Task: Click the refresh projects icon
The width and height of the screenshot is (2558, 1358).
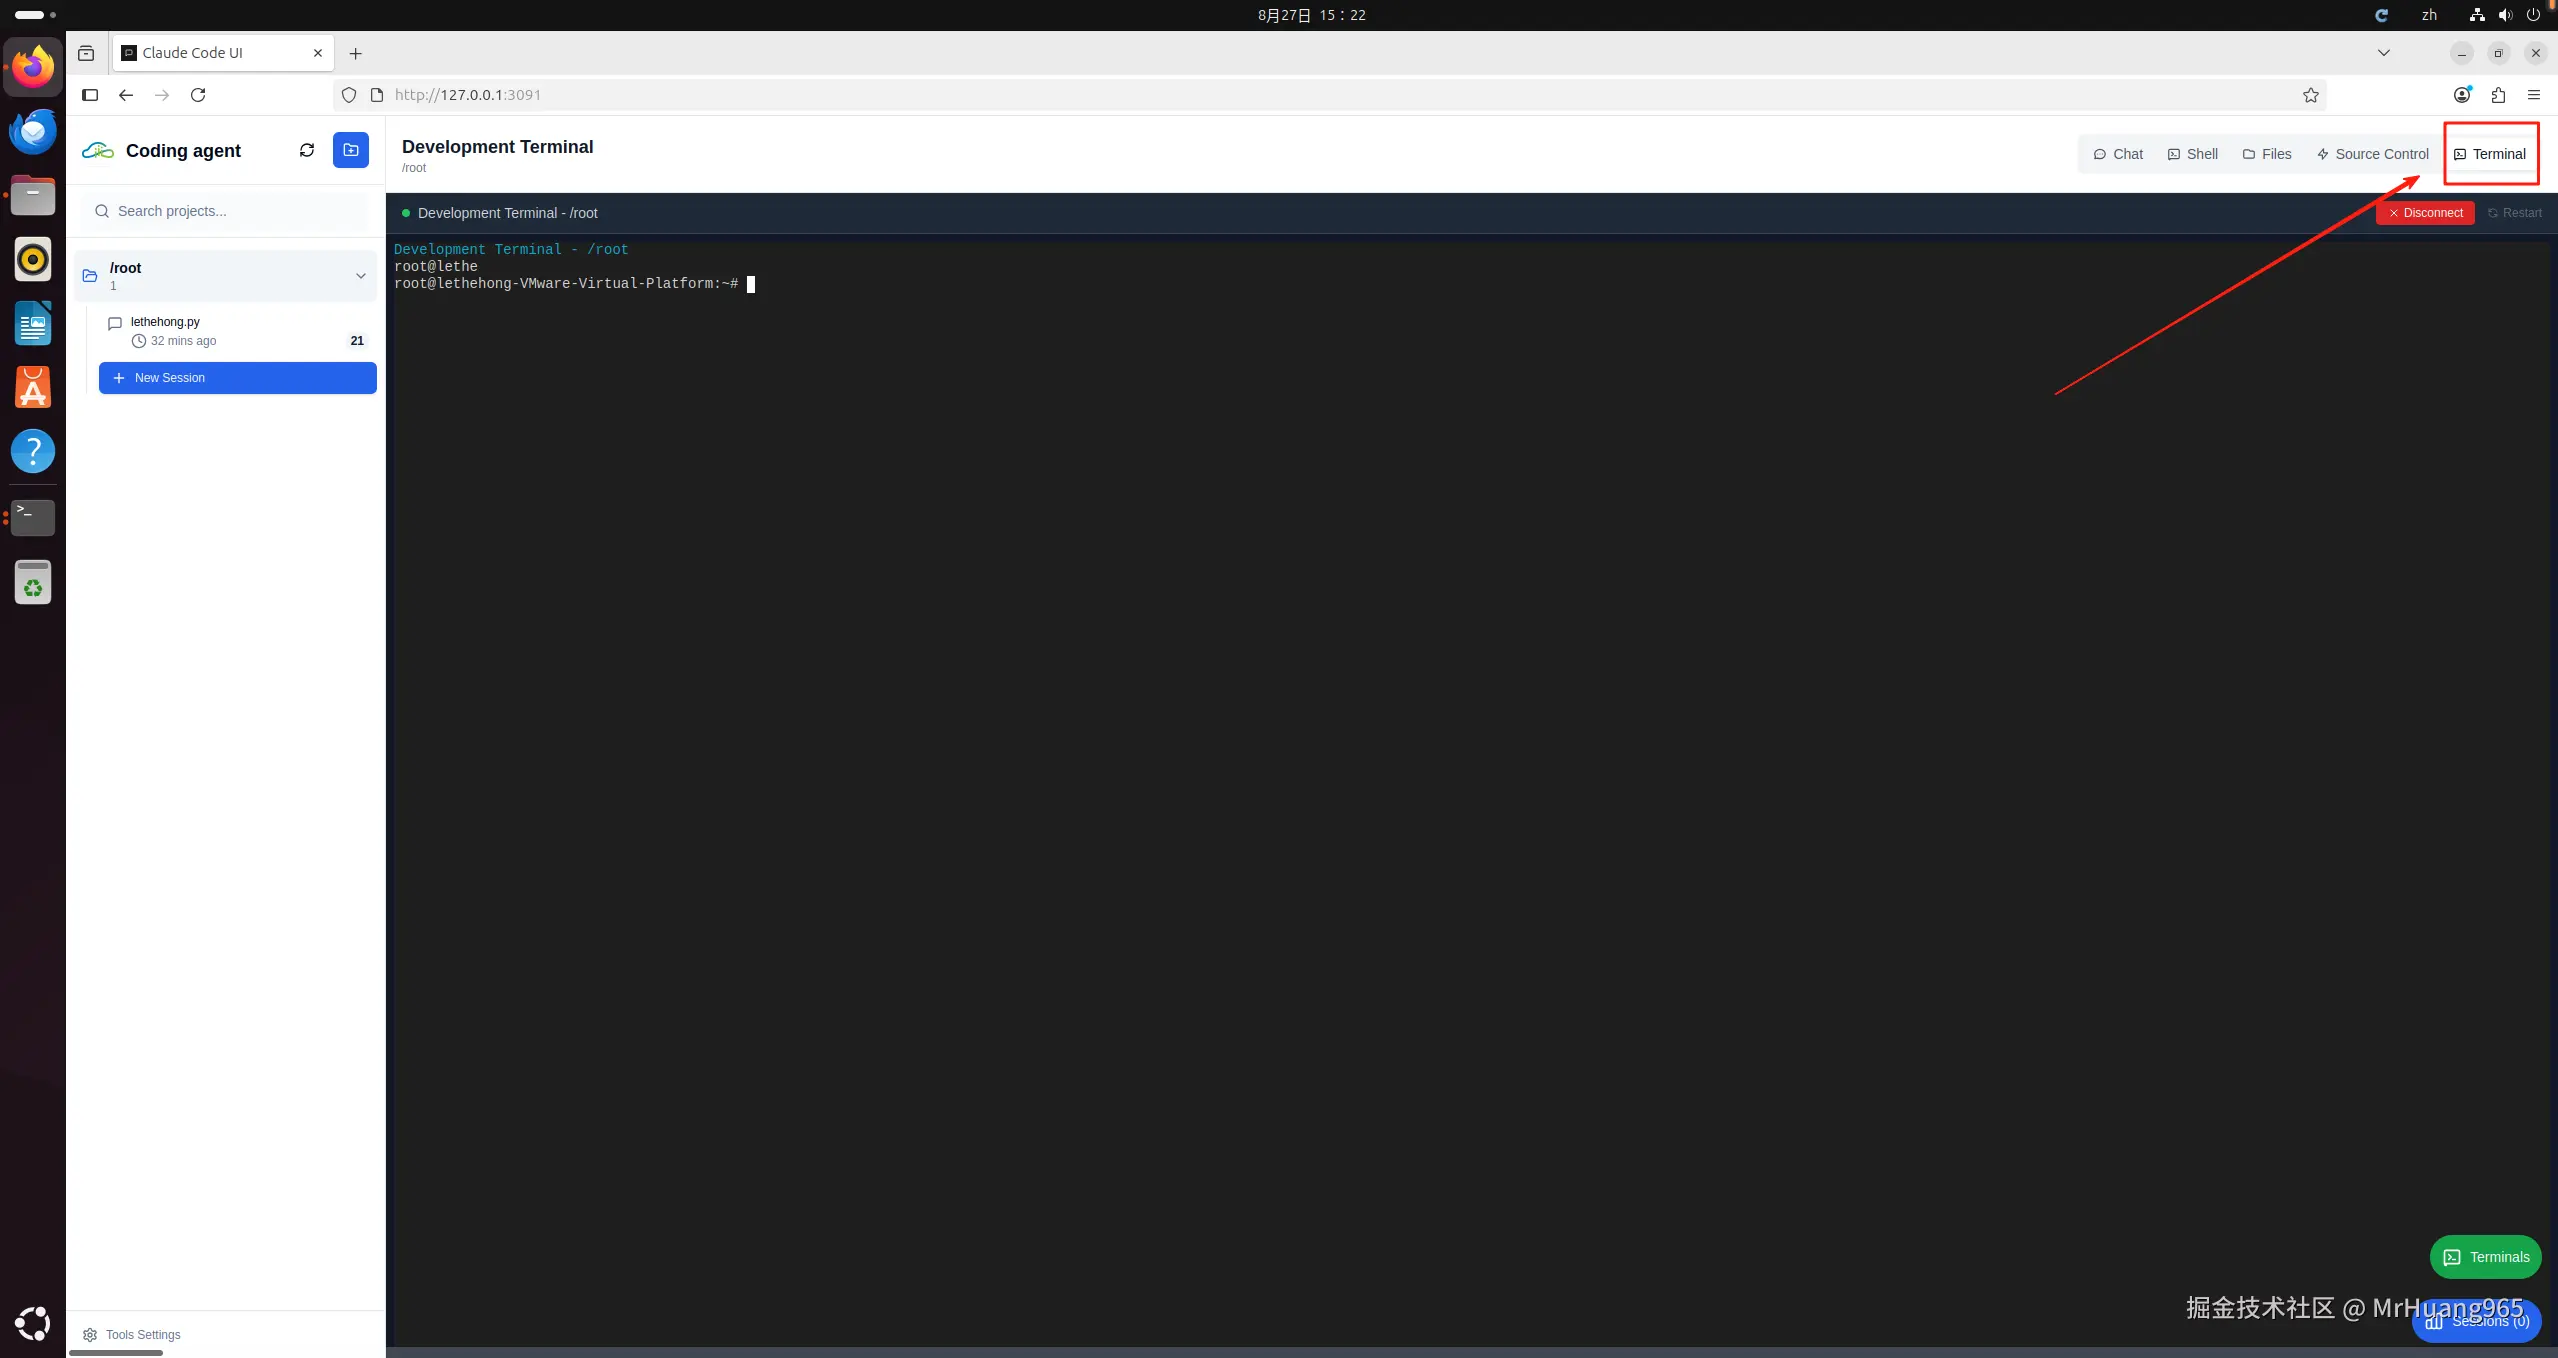Action: (x=307, y=150)
